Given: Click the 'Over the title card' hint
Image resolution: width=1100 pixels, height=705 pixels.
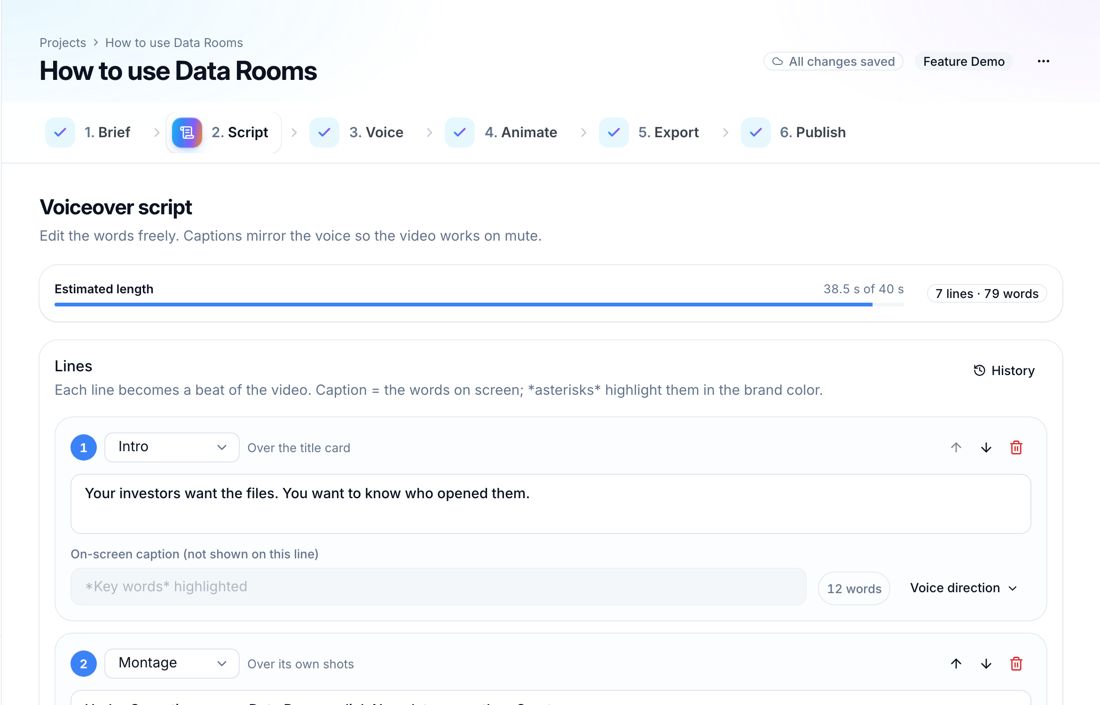Looking at the screenshot, I should pos(299,448).
